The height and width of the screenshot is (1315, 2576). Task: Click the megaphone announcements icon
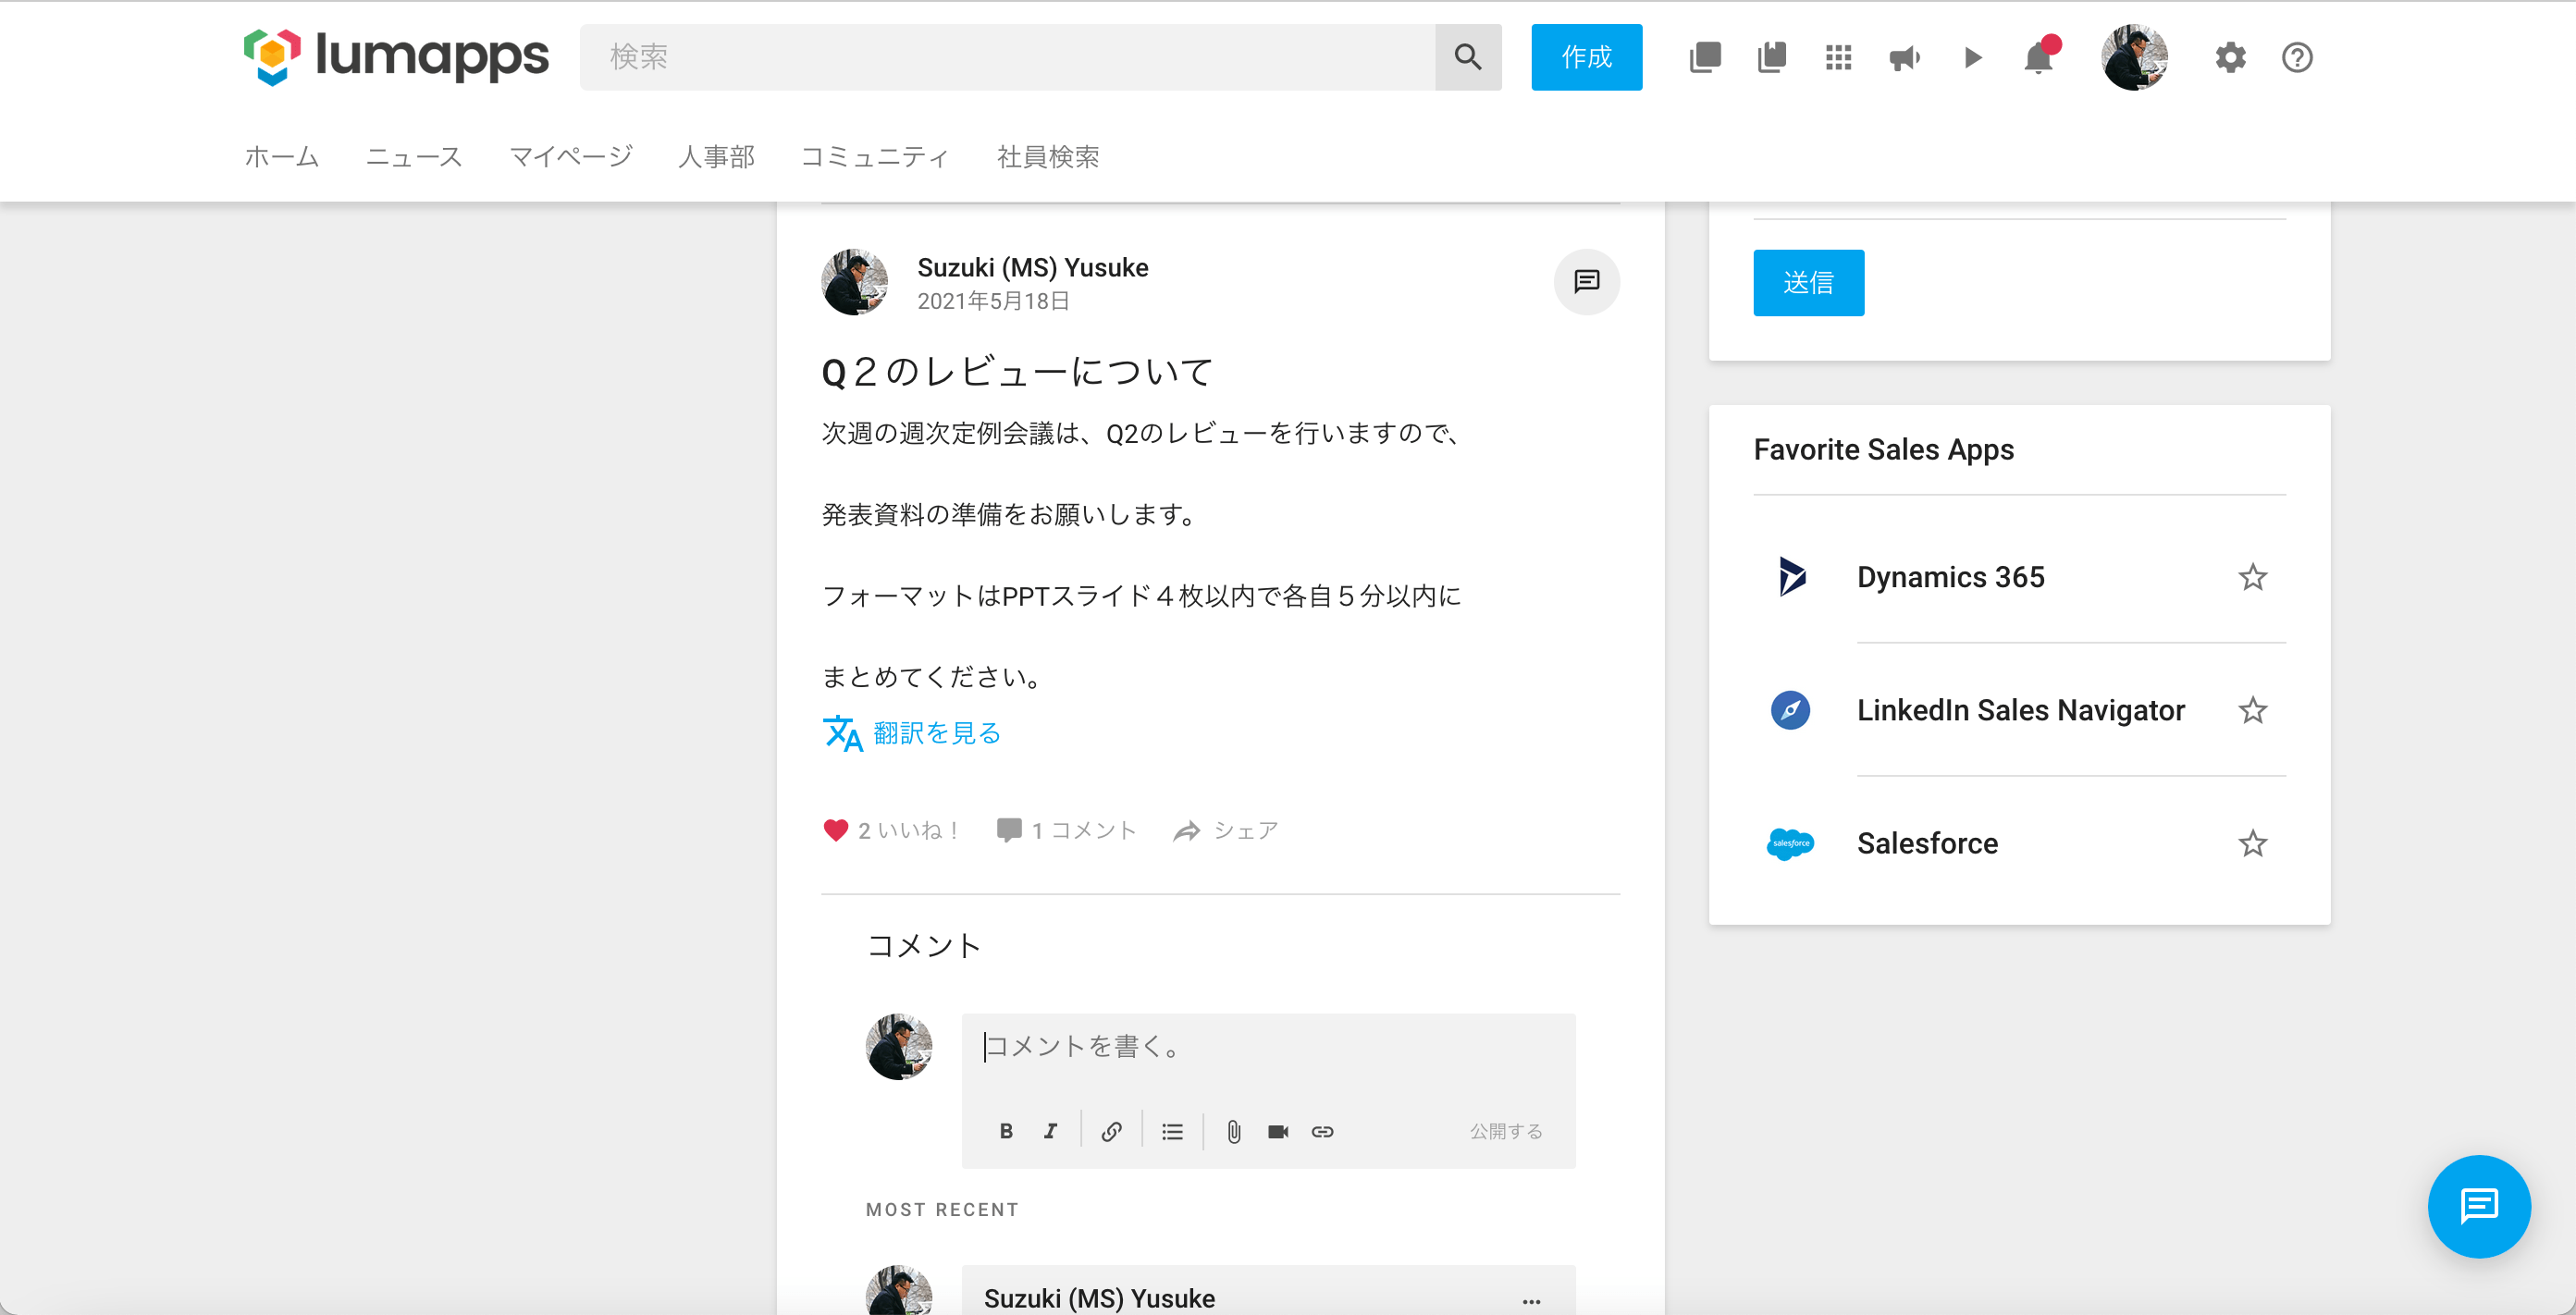coord(1904,58)
